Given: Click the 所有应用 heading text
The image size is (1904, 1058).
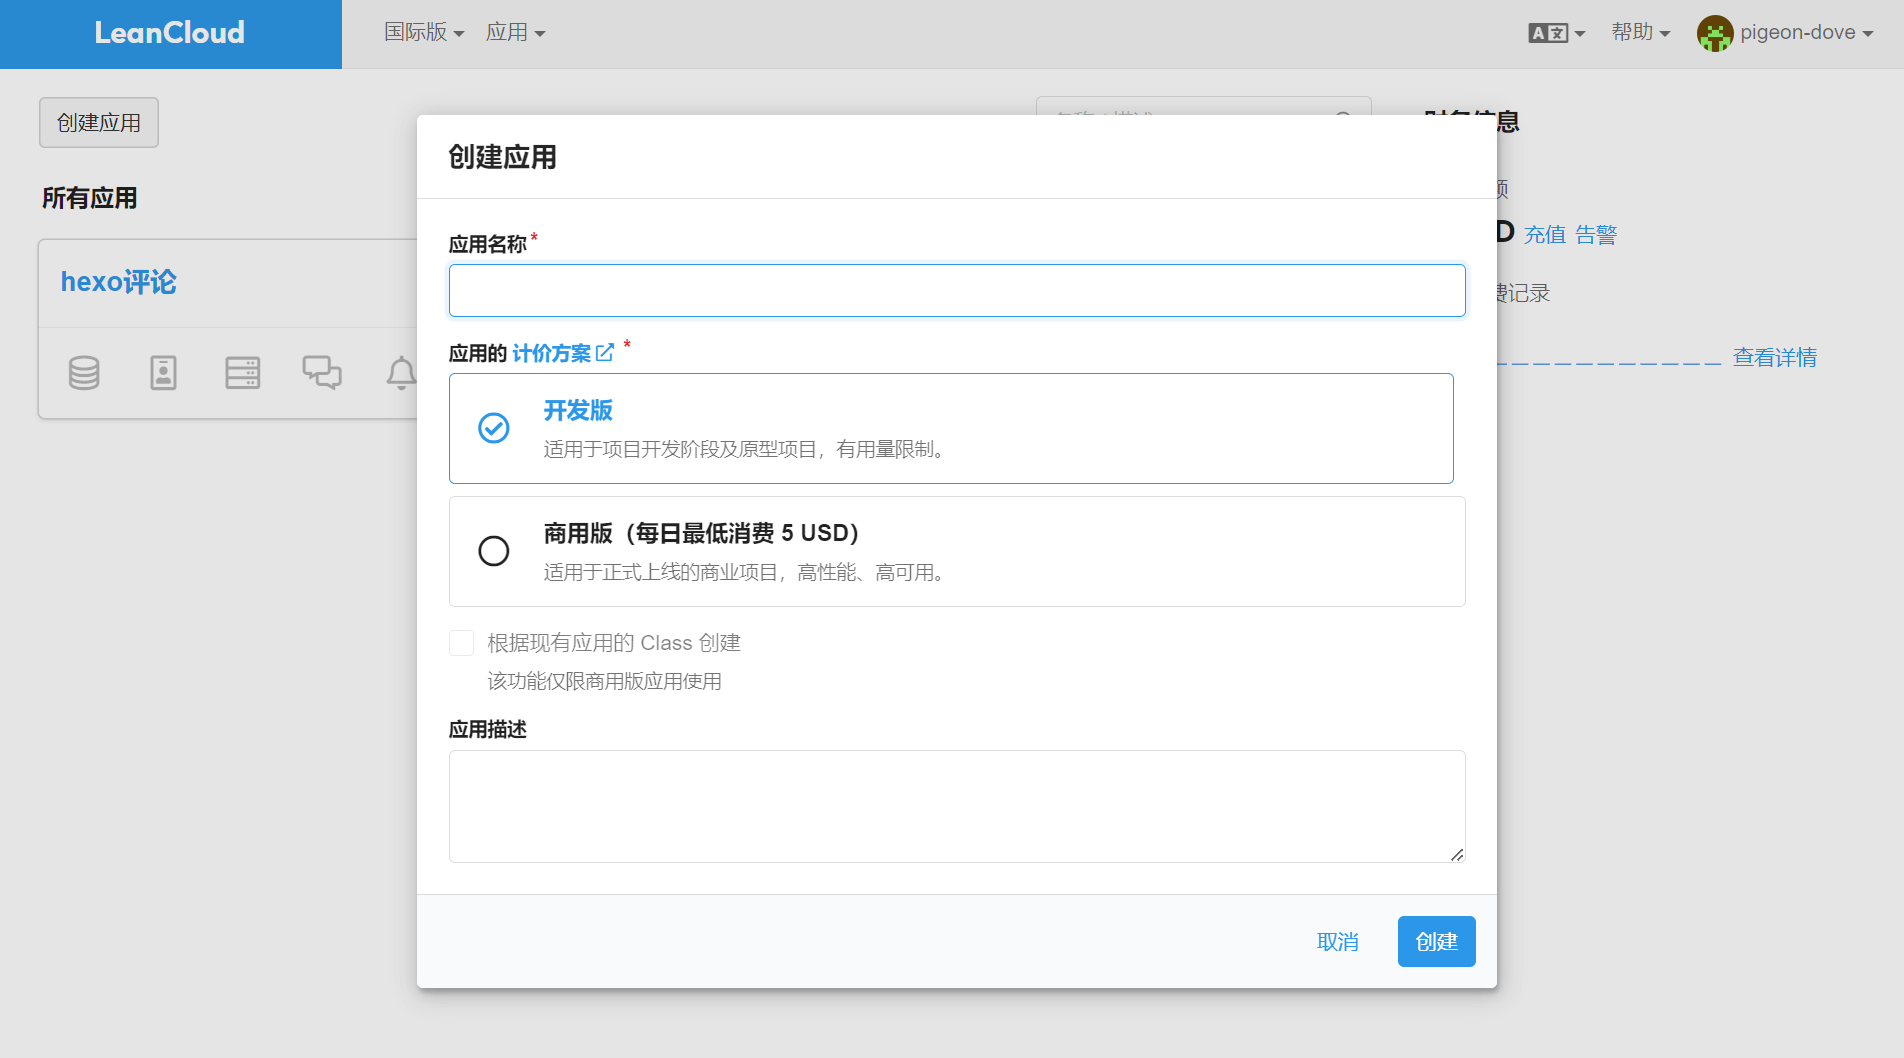Looking at the screenshot, I should [x=90, y=198].
